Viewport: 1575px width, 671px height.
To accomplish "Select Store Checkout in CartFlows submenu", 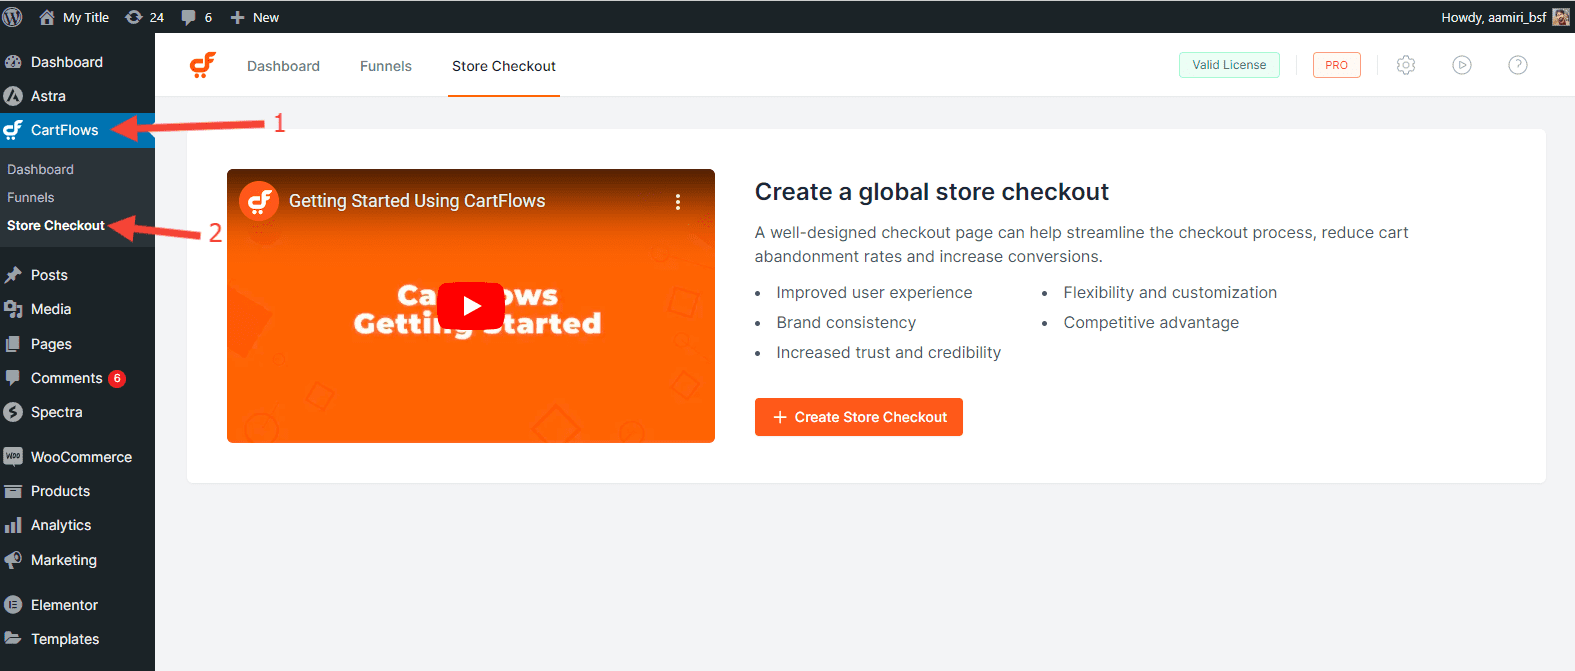I will tap(56, 226).
